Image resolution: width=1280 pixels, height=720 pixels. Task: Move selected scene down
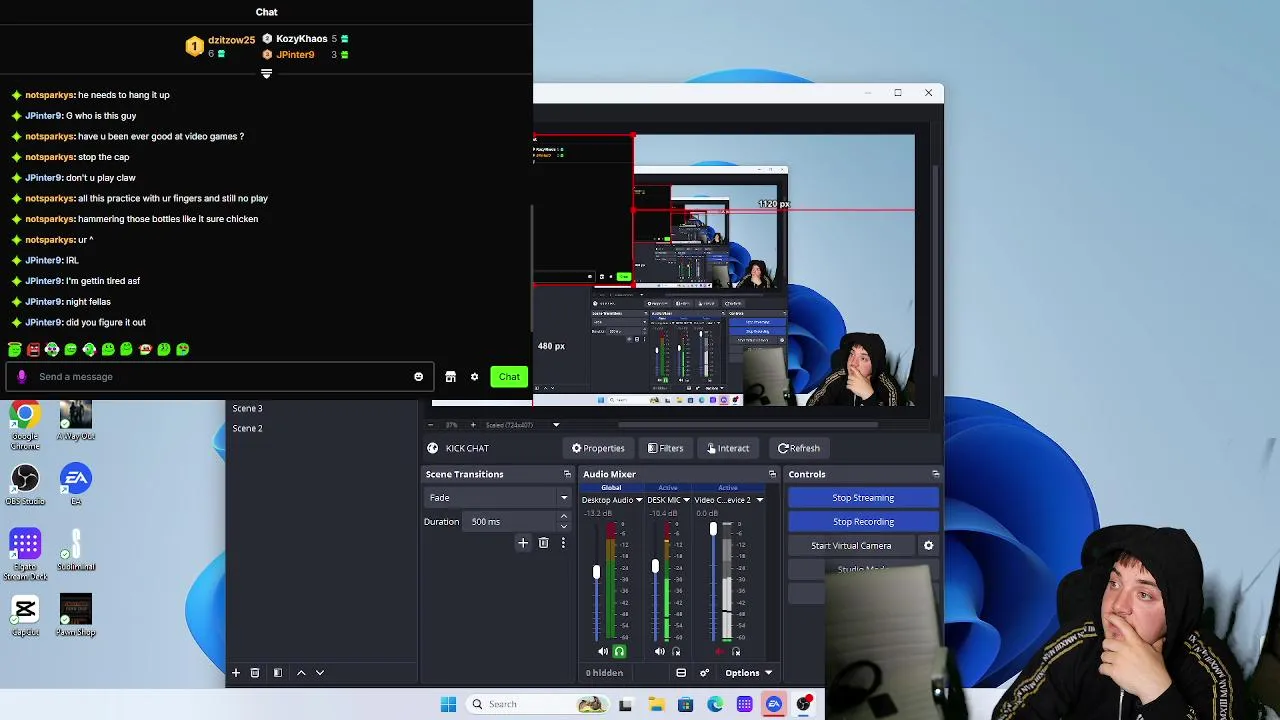[320, 673]
